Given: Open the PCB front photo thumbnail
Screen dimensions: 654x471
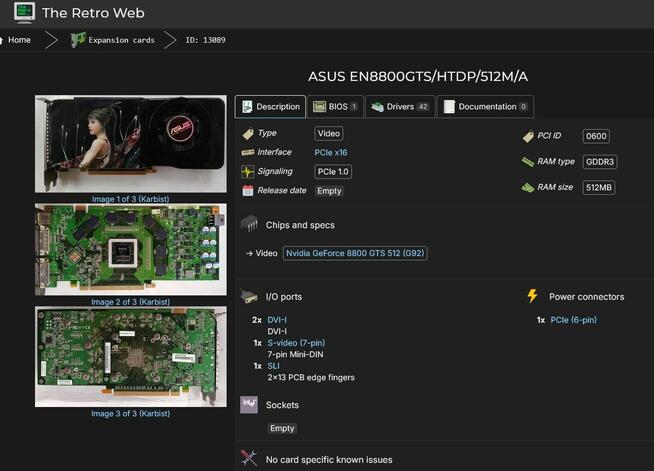Looking at the screenshot, I should 131,249.
